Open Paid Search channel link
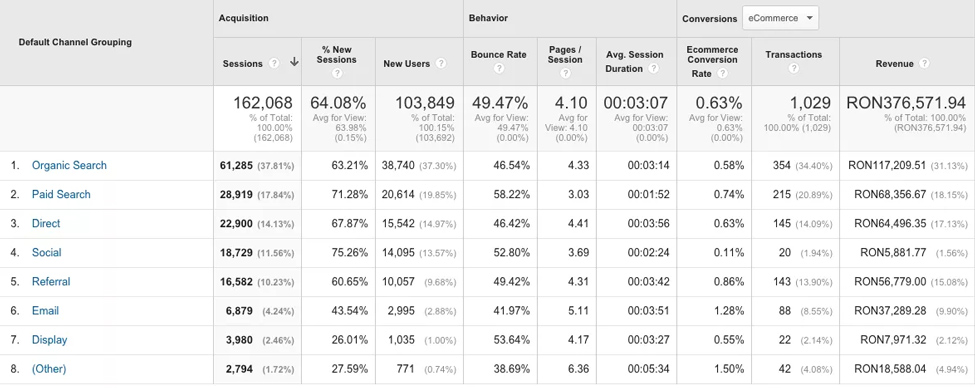Viewport: 975px width, 388px height. click(x=61, y=194)
